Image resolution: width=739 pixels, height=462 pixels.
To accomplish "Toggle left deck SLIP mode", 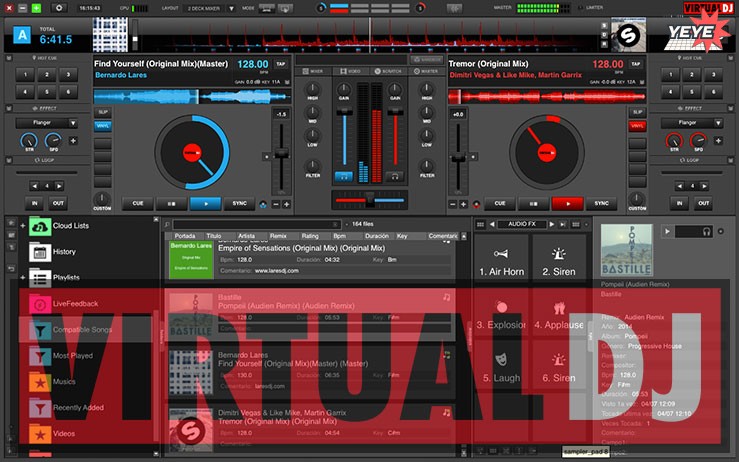I will [x=103, y=112].
